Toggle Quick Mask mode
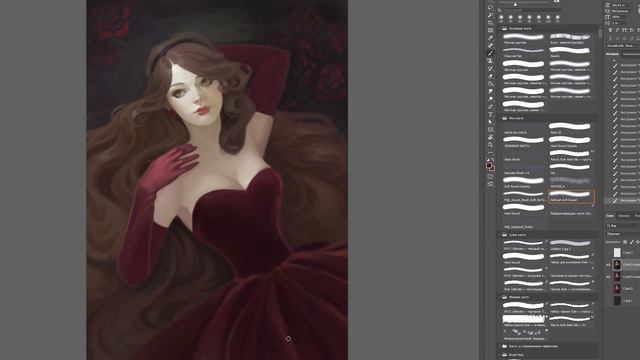Image resolution: width=640 pixels, height=360 pixels. (x=490, y=176)
